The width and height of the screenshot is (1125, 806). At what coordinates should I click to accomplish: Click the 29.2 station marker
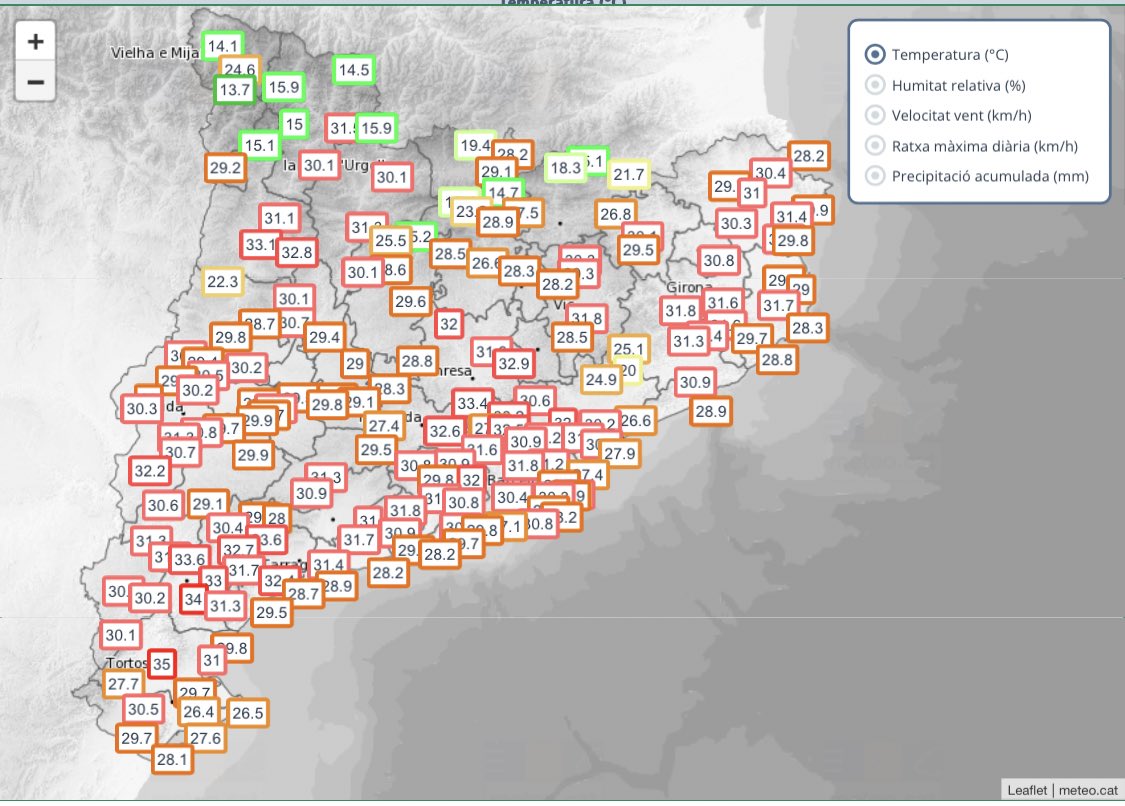click(225, 167)
